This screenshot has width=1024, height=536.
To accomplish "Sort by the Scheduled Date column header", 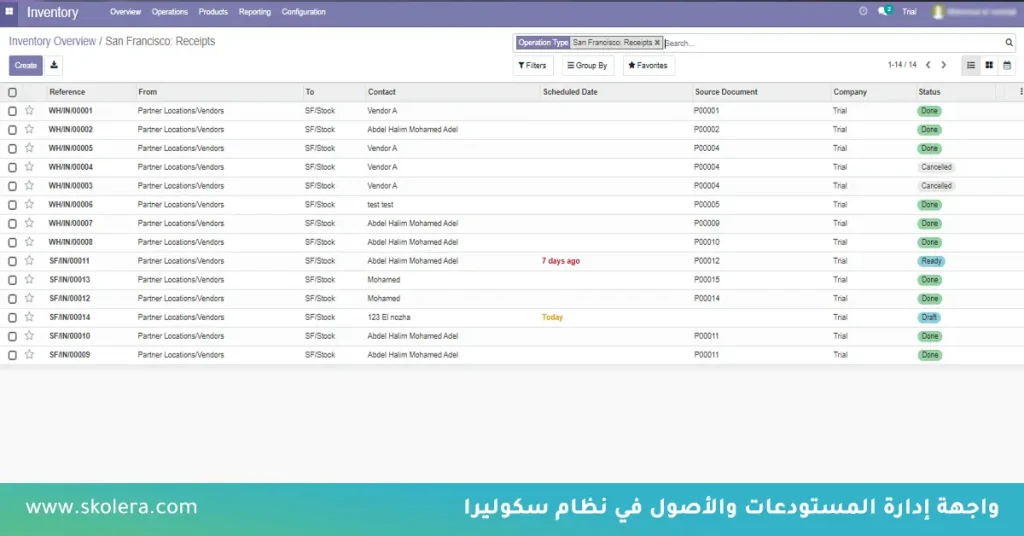I will coord(570,92).
